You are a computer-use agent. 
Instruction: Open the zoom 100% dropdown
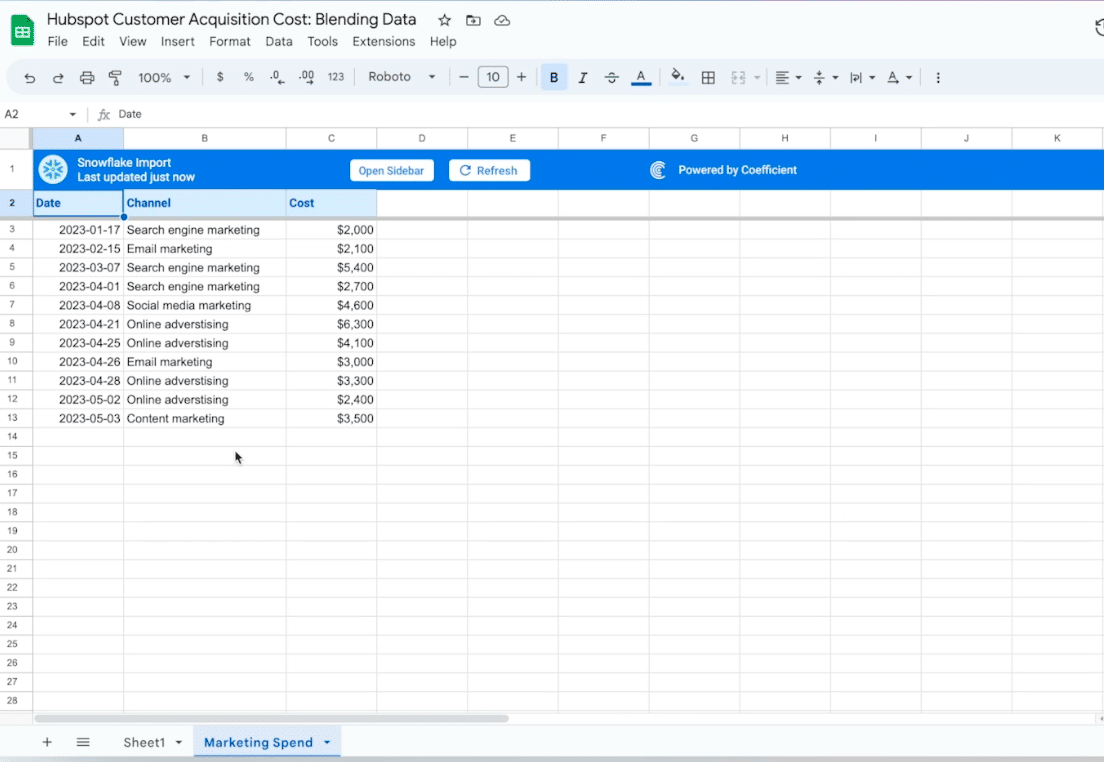pyautogui.click(x=164, y=77)
